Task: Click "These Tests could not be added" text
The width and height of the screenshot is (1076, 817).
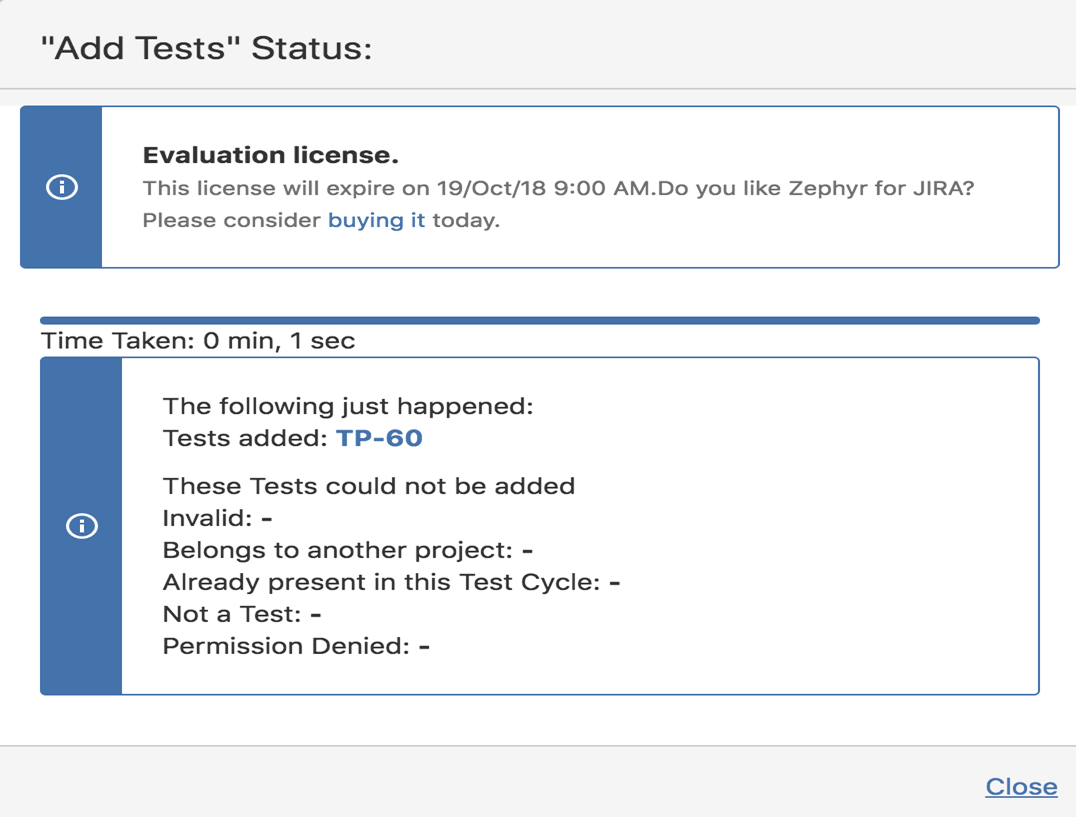Action: pyautogui.click(x=368, y=487)
